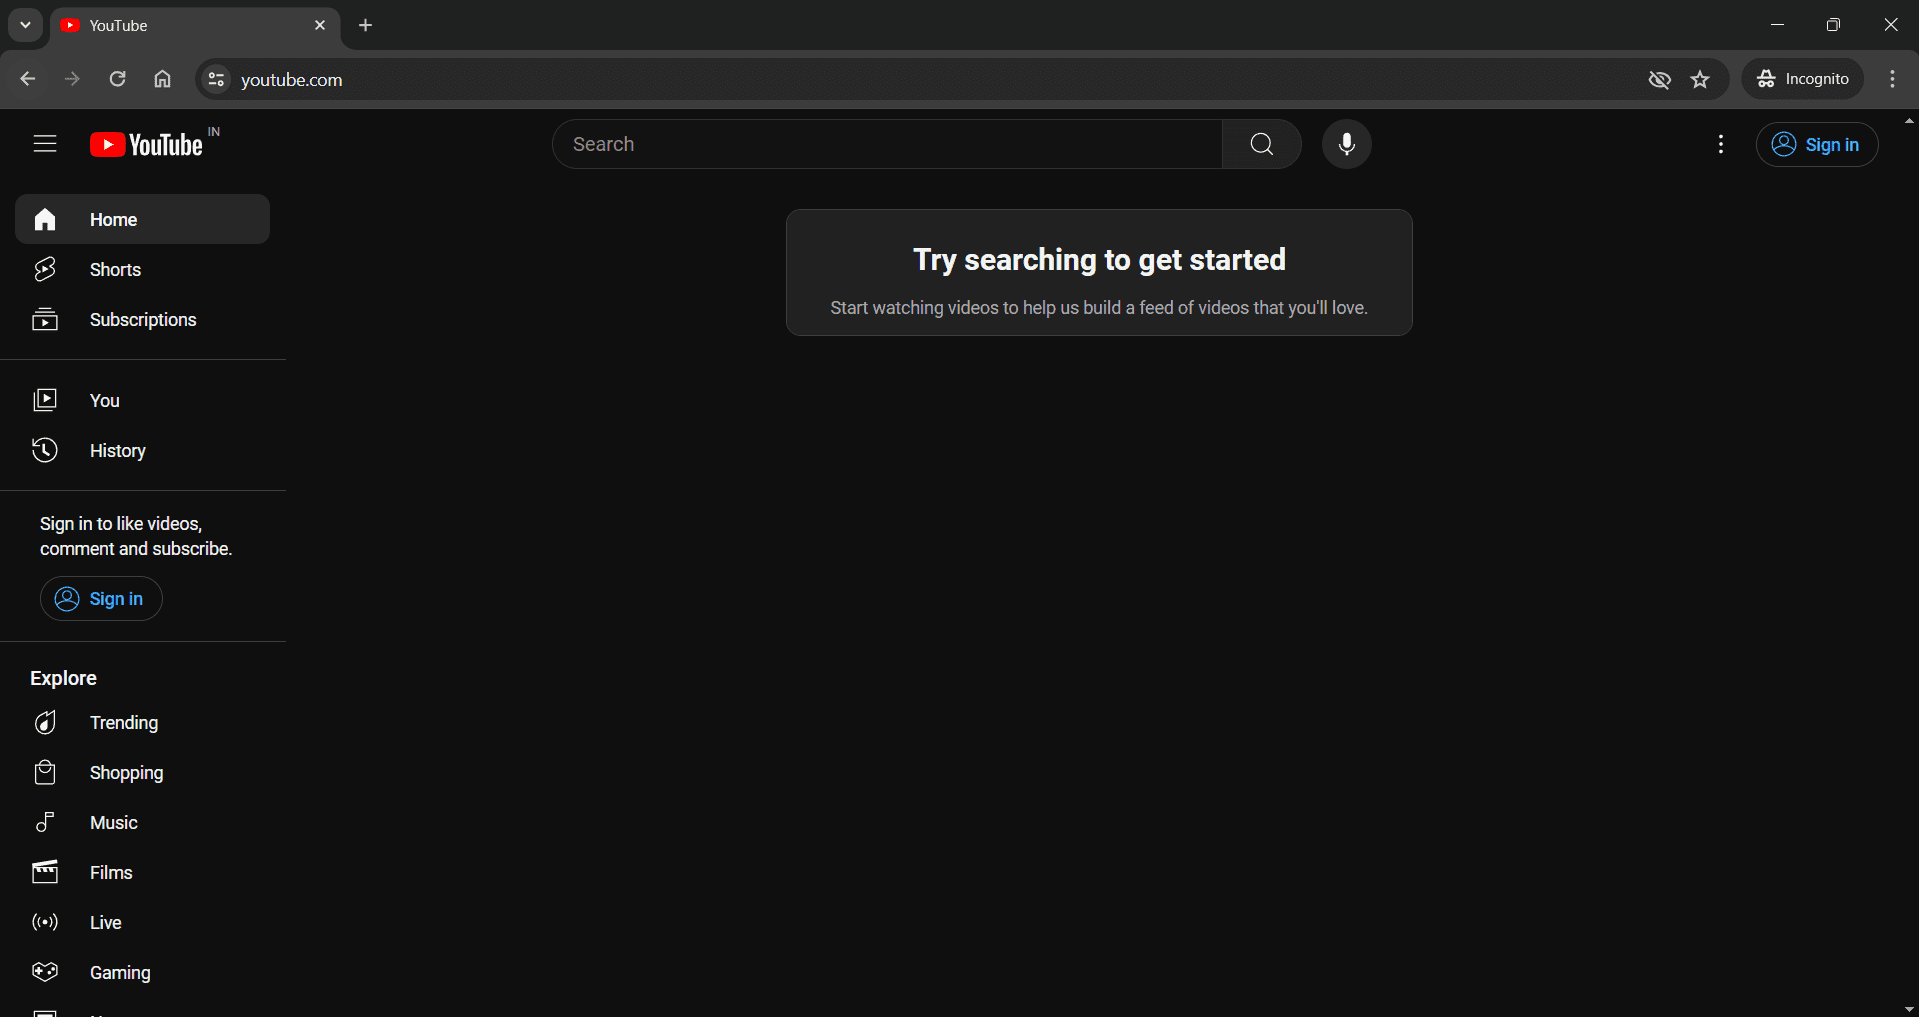The image size is (1919, 1017).
Task: Click the Music note icon
Action: pyautogui.click(x=45, y=822)
